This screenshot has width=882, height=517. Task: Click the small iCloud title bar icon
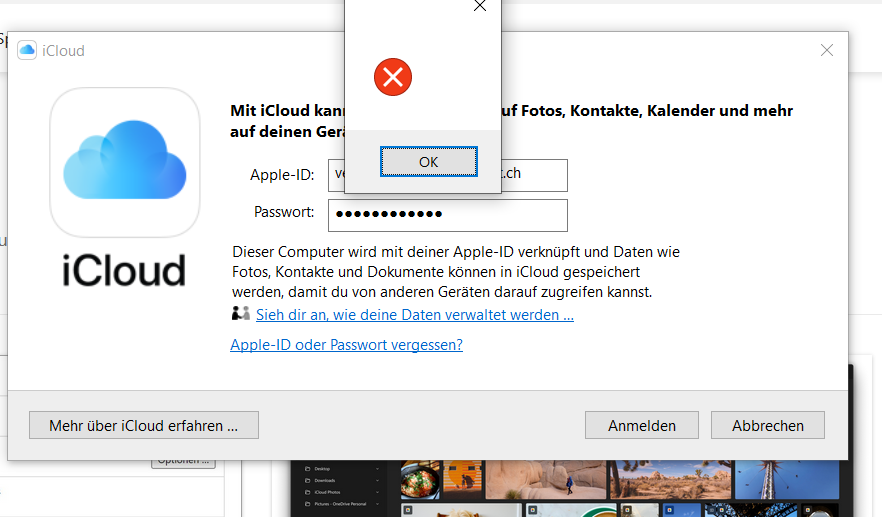(27, 50)
